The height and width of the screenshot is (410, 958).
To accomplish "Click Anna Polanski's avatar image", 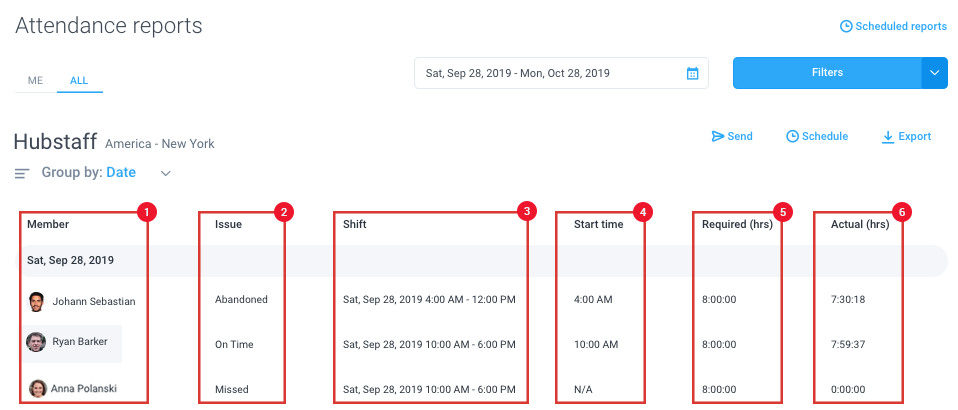I will pyautogui.click(x=38, y=389).
